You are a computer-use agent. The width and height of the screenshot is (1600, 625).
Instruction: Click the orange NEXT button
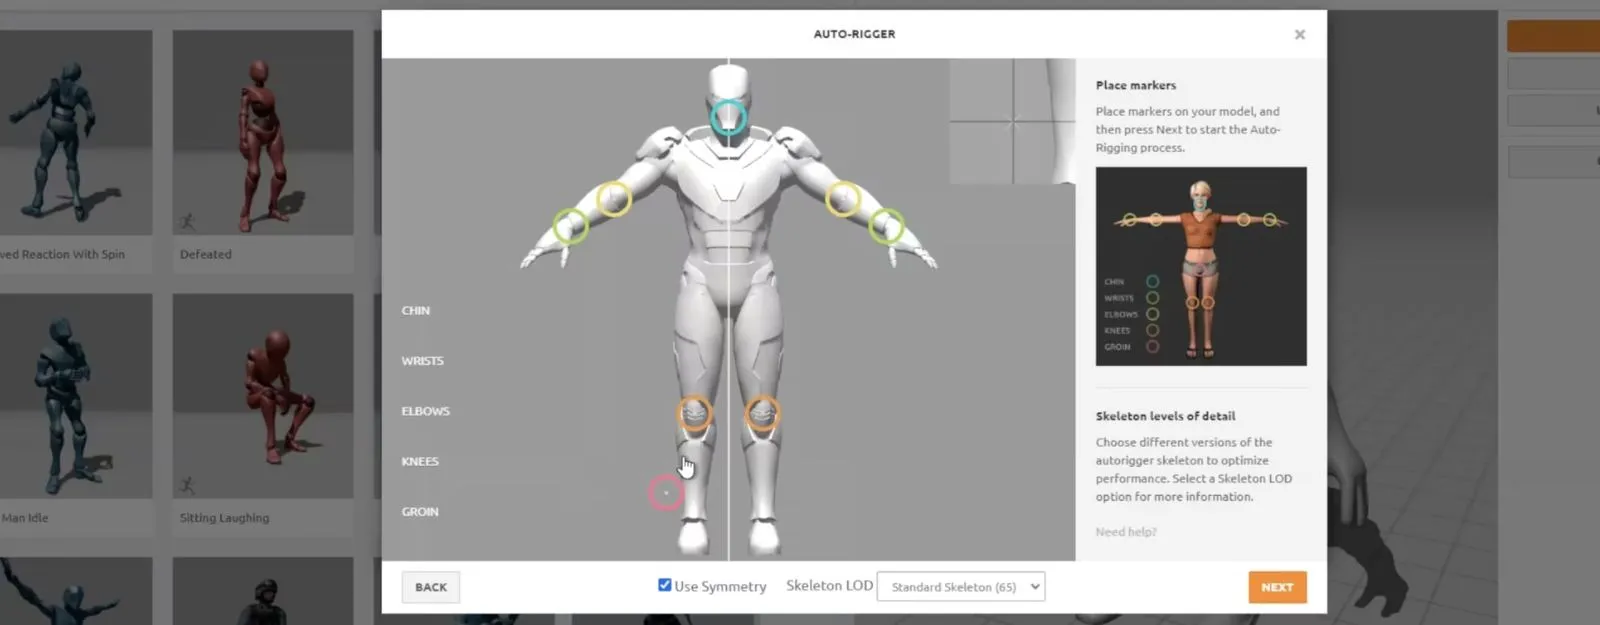tap(1277, 587)
